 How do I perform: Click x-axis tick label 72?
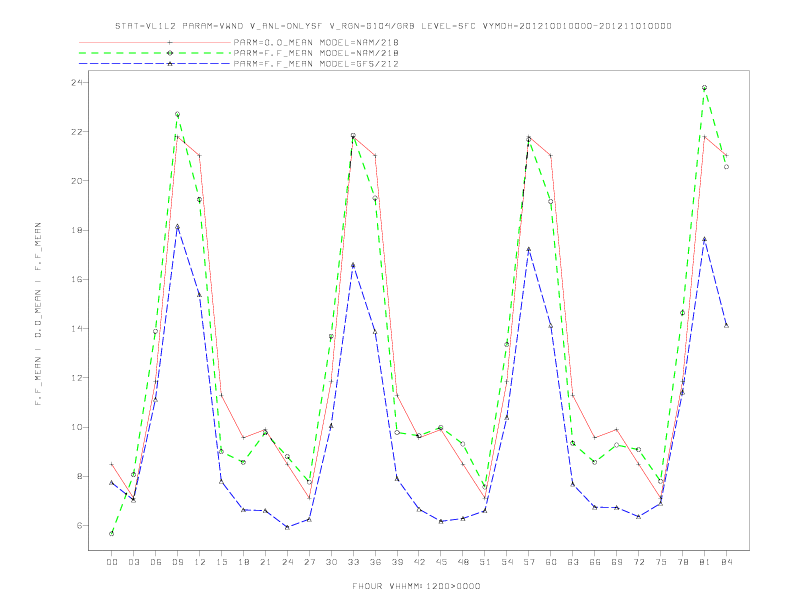coord(638,562)
